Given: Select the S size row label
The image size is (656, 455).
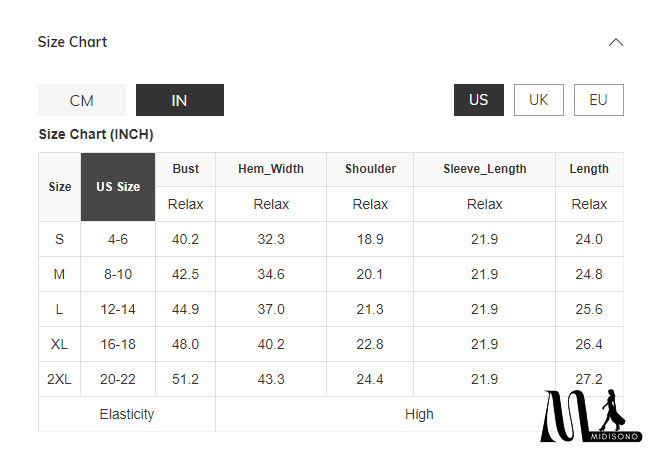Looking at the screenshot, I should point(60,239).
